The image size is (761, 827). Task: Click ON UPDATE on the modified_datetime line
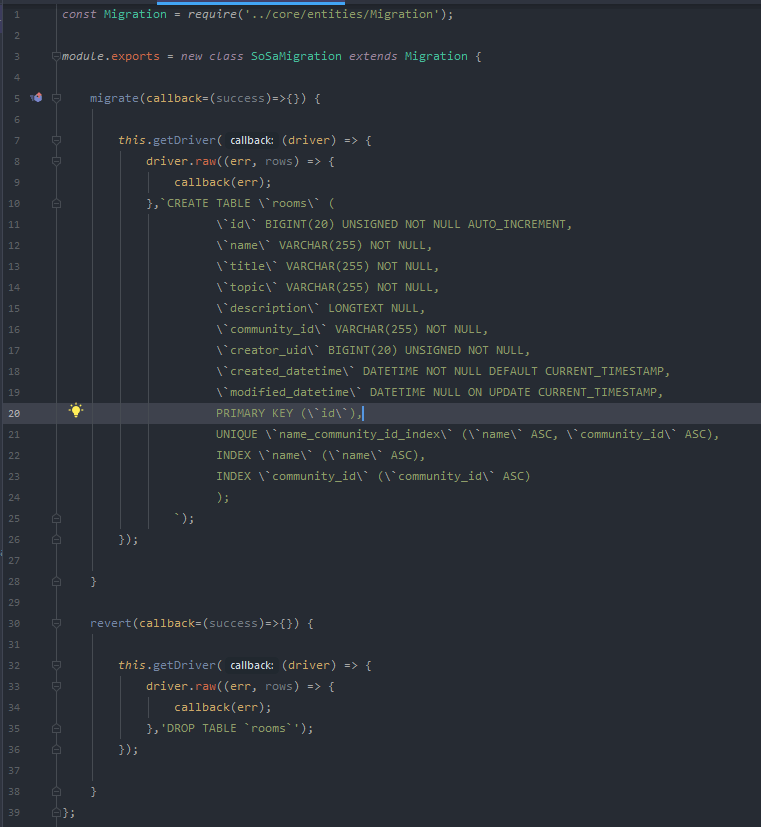pyautogui.click(x=499, y=392)
